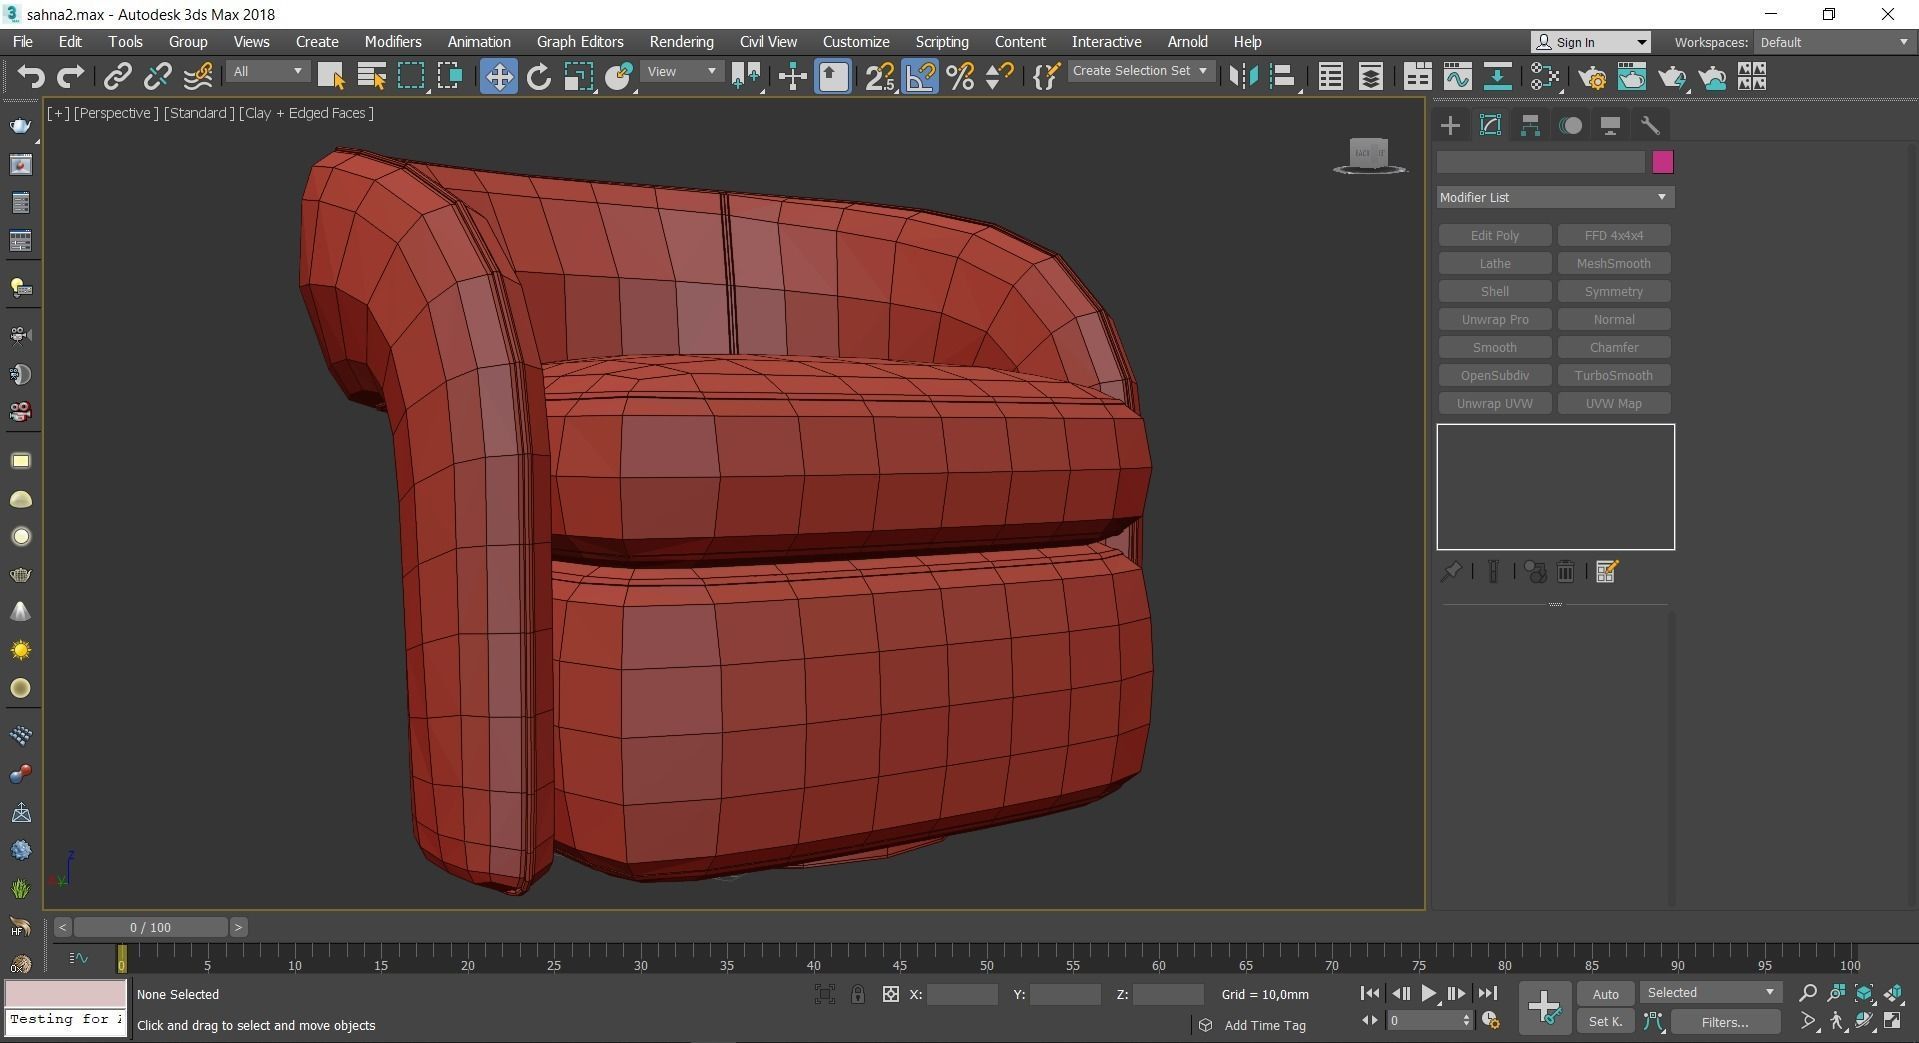This screenshot has height=1043, width=1919.
Task: Click the Filters... button
Action: [x=1725, y=1022]
